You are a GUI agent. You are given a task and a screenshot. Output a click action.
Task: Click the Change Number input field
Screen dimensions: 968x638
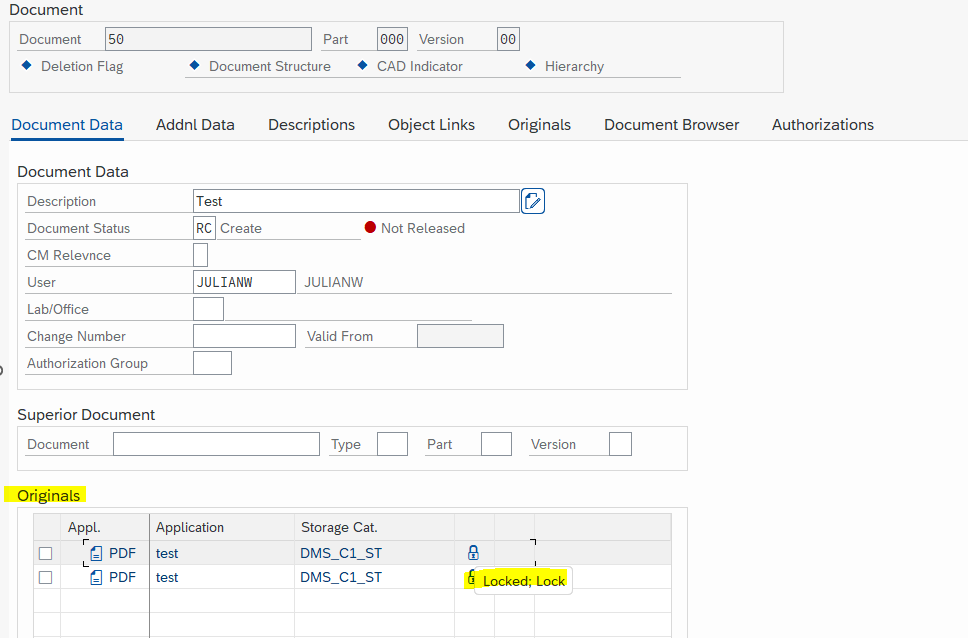coord(243,335)
